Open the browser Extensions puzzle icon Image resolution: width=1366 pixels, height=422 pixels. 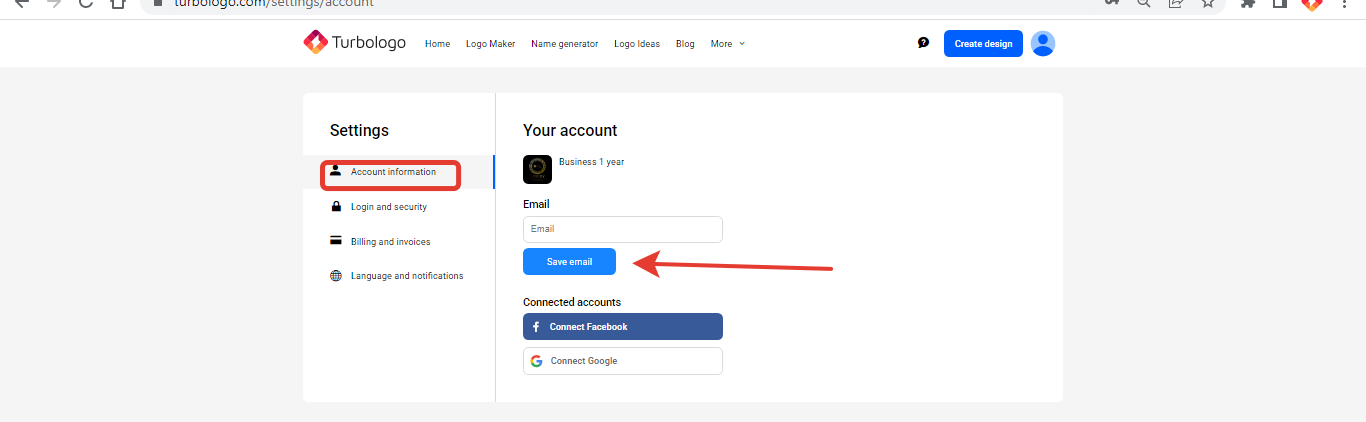point(1248,3)
